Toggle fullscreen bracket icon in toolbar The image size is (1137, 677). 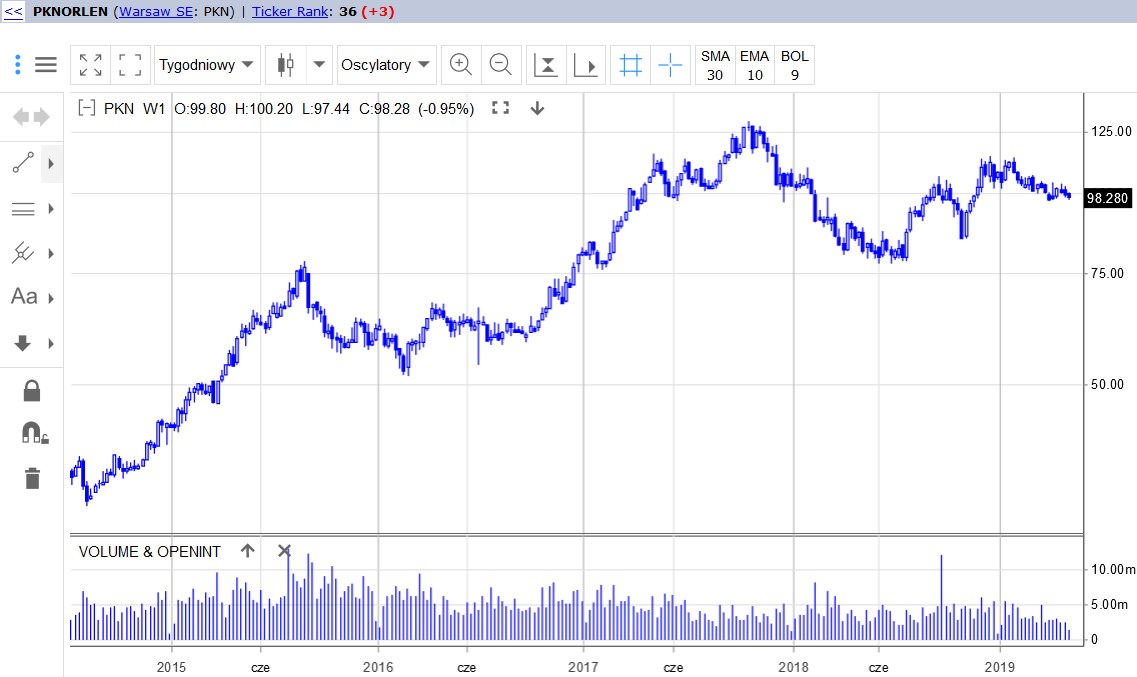pyautogui.click(x=131, y=65)
